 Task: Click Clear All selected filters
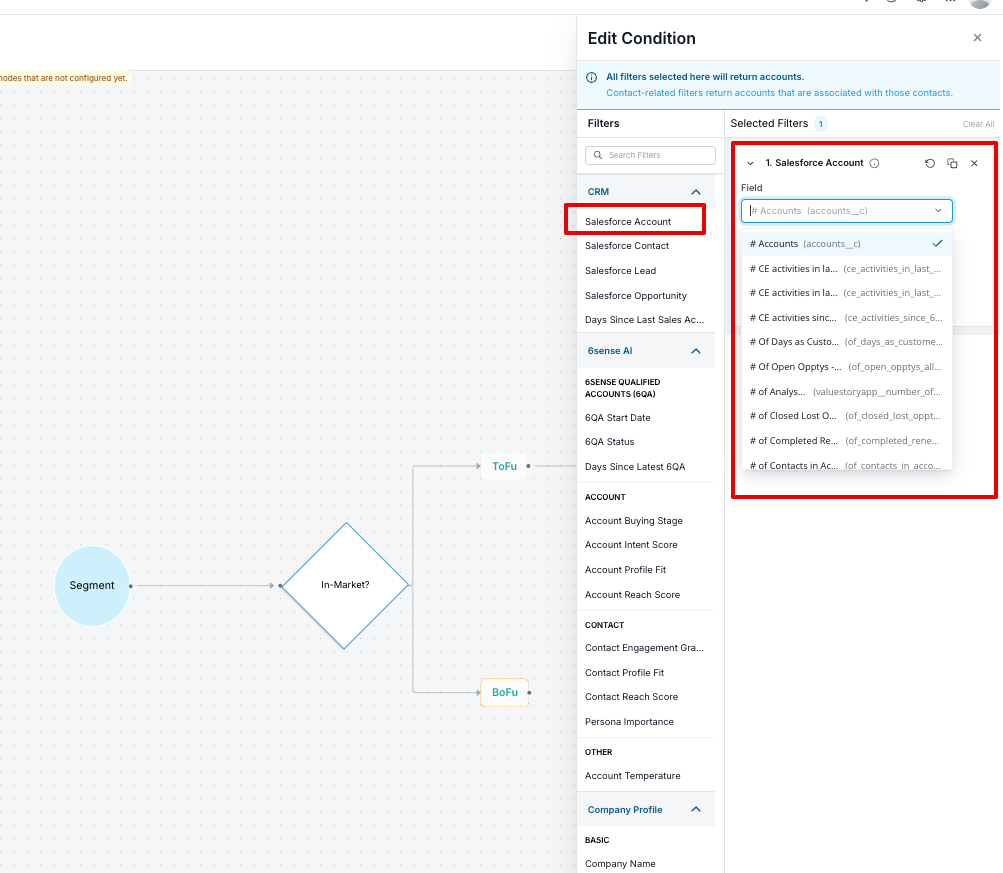978,124
